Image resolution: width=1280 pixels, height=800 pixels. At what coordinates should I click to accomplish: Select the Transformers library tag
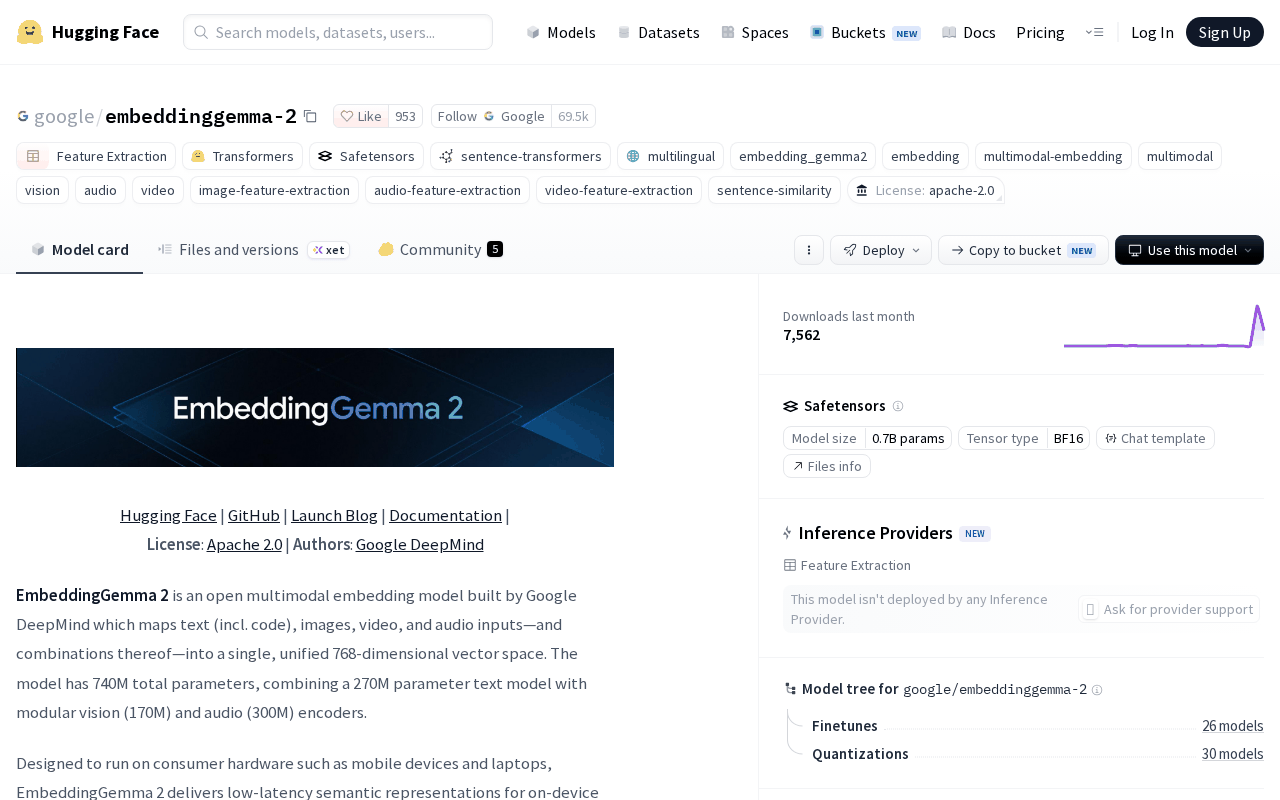pyautogui.click(x=242, y=156)
